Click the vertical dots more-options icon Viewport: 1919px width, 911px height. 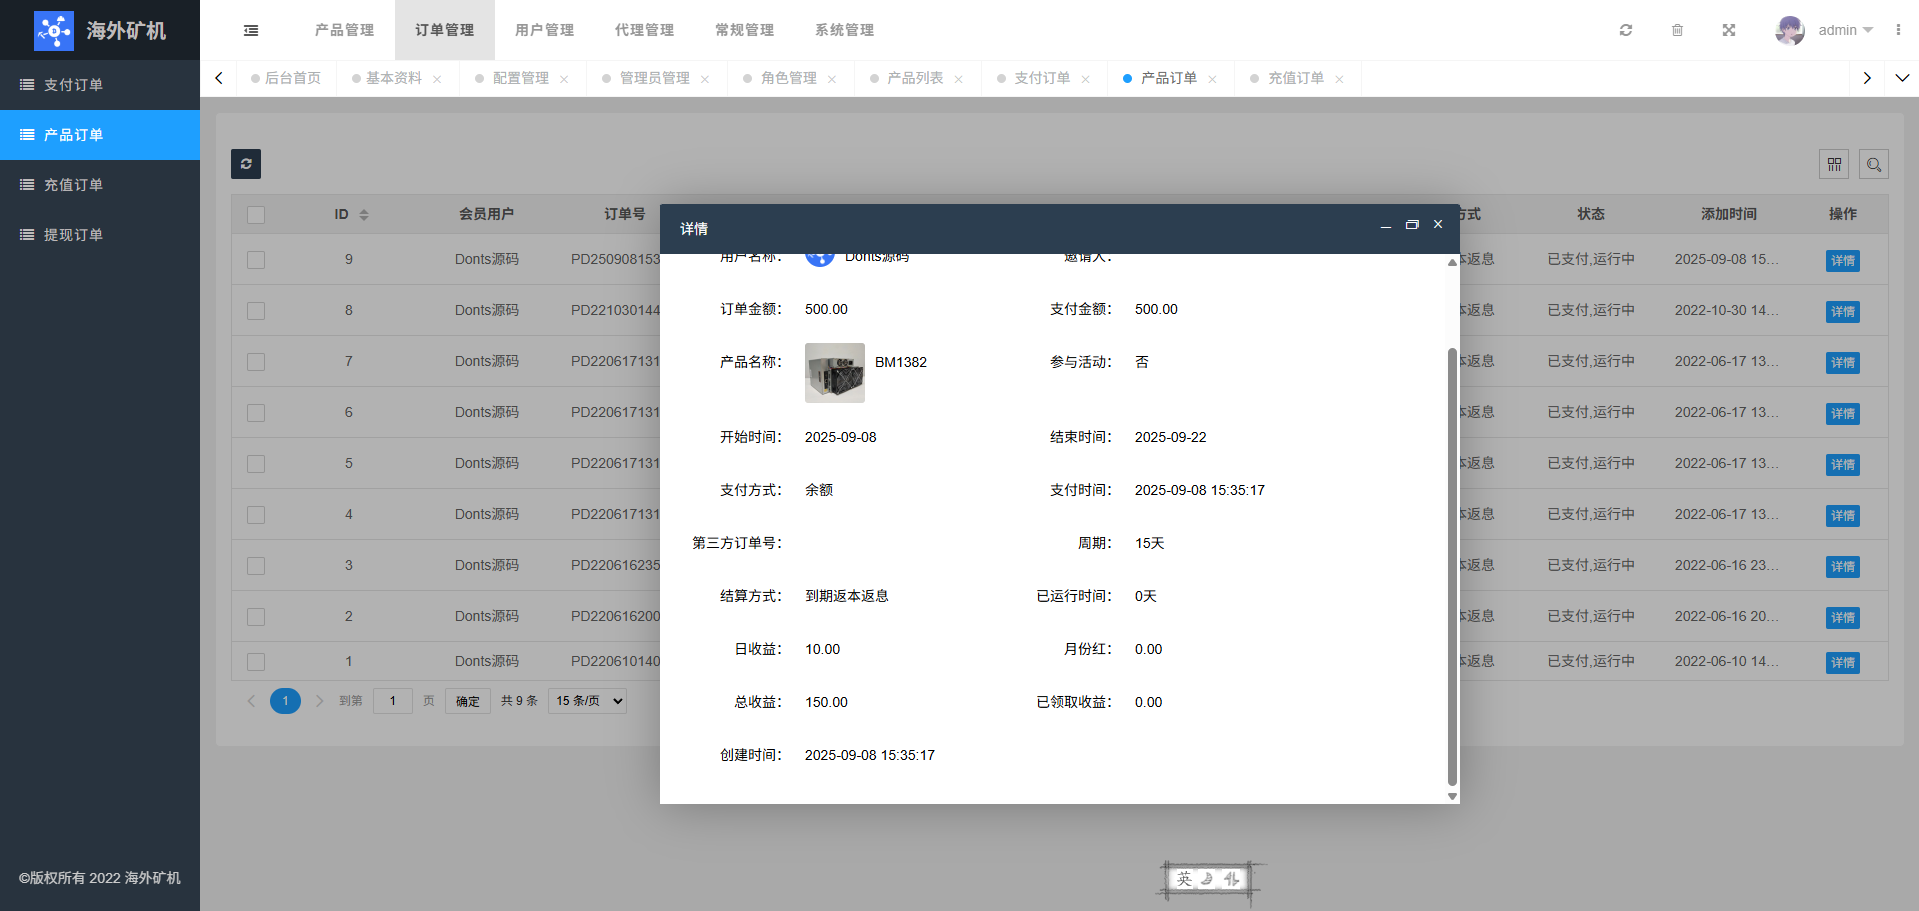[x=1898, y=30]
